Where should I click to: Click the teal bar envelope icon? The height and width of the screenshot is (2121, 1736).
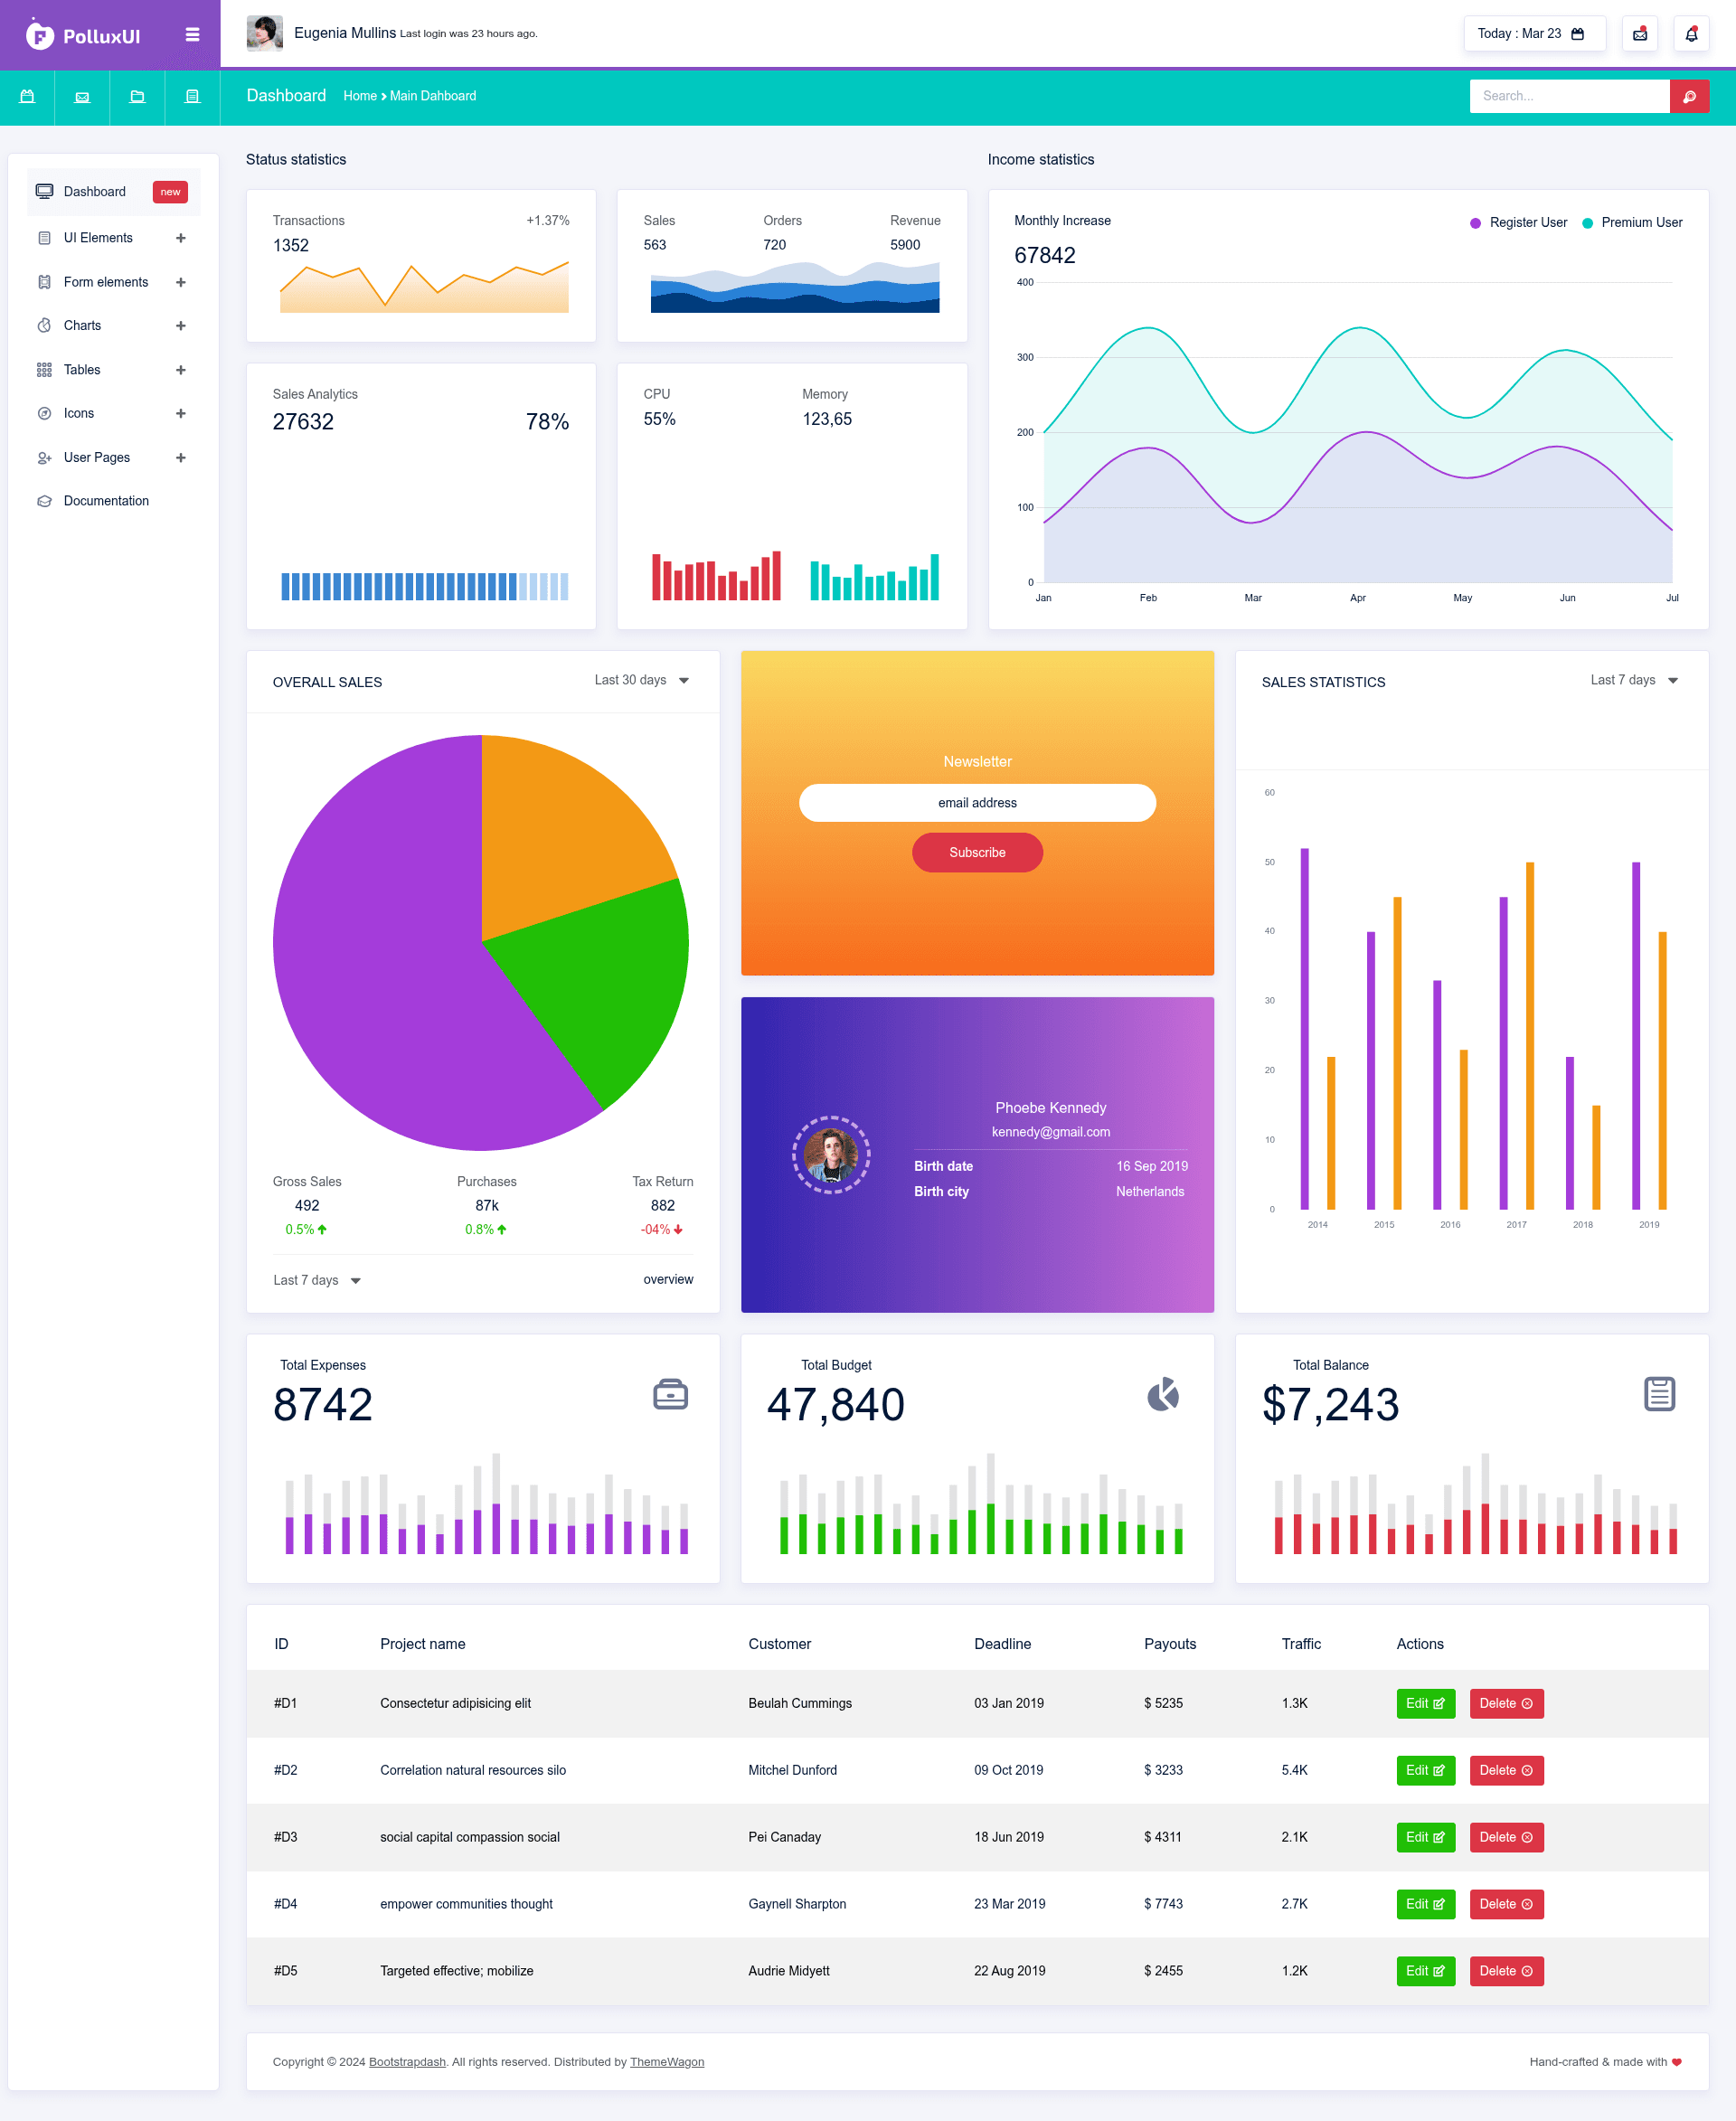(82, 96)
